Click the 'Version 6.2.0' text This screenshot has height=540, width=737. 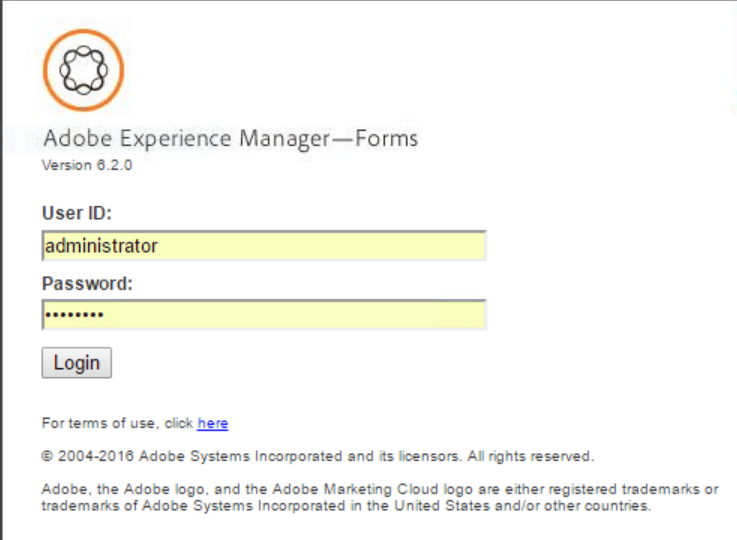point(86,166)
